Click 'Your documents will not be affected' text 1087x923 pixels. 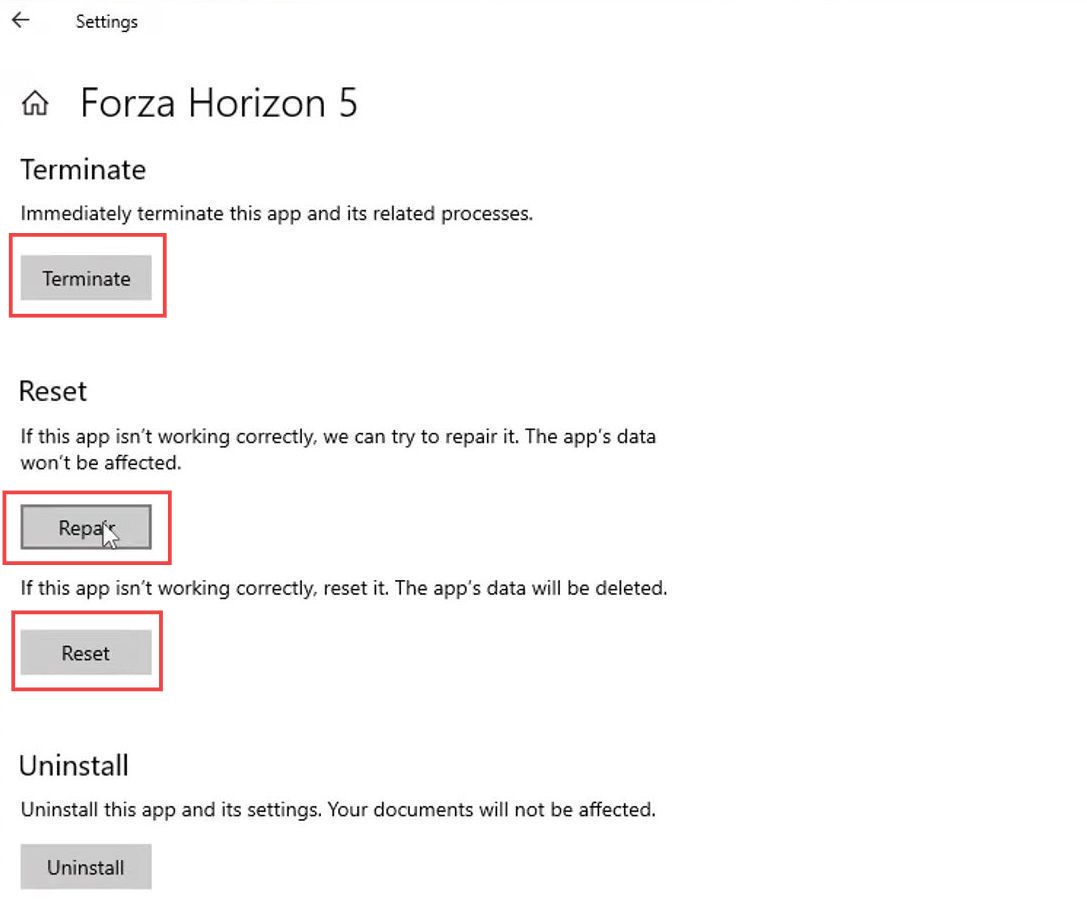[x=492, y=810]
